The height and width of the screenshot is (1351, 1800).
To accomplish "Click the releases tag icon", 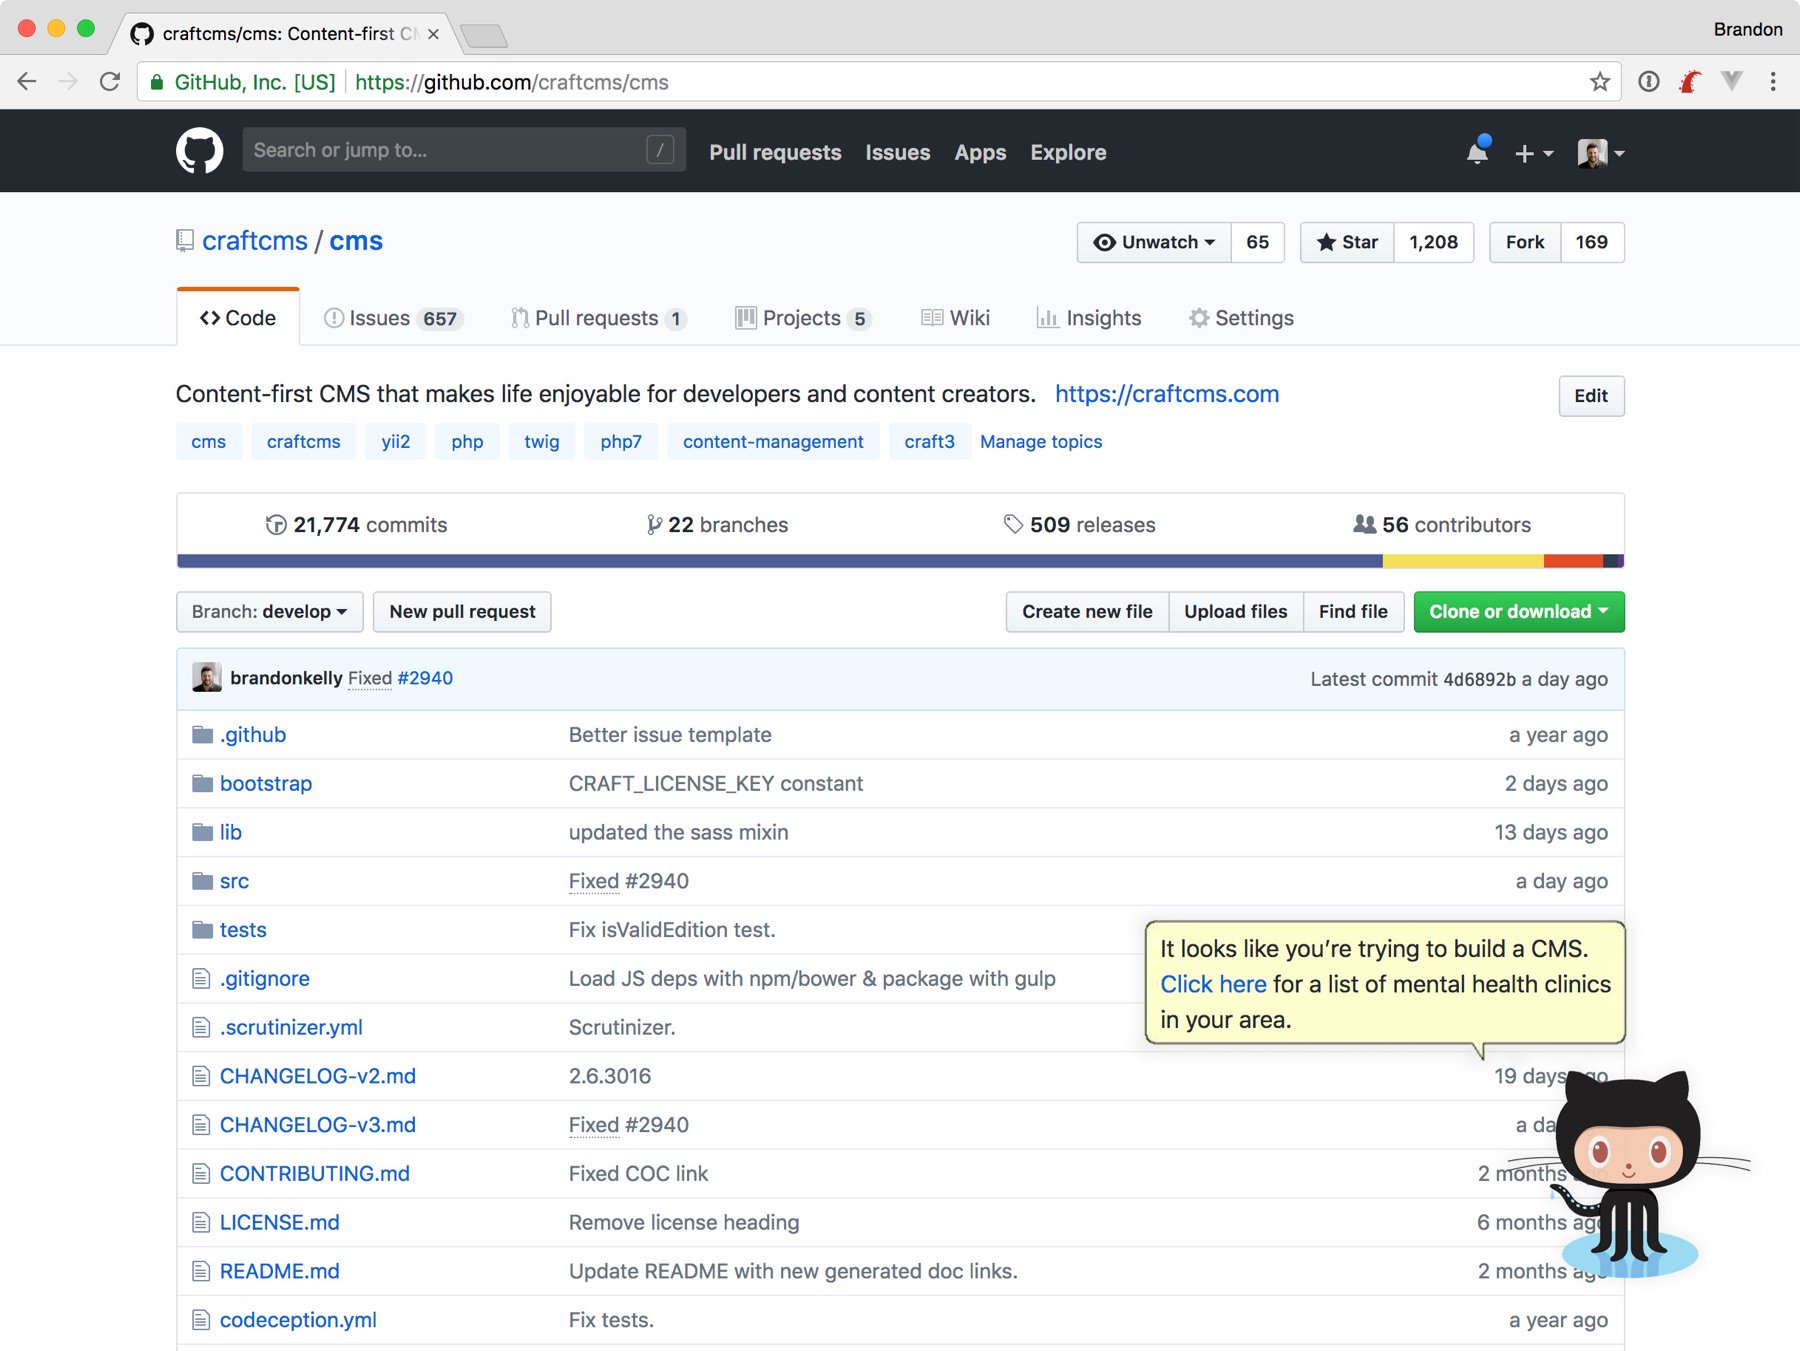I will [x=1013, y=524].
